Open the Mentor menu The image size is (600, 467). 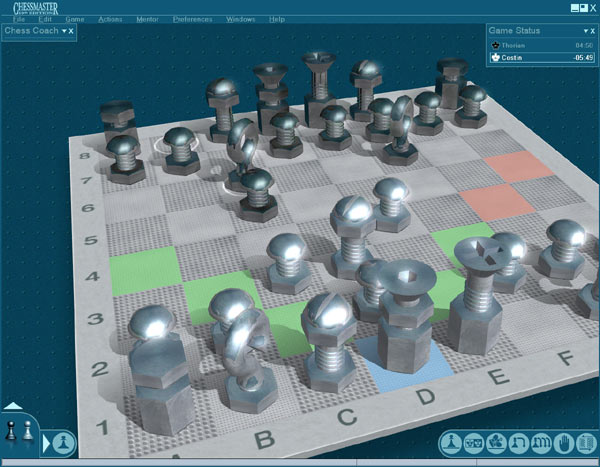147,19
